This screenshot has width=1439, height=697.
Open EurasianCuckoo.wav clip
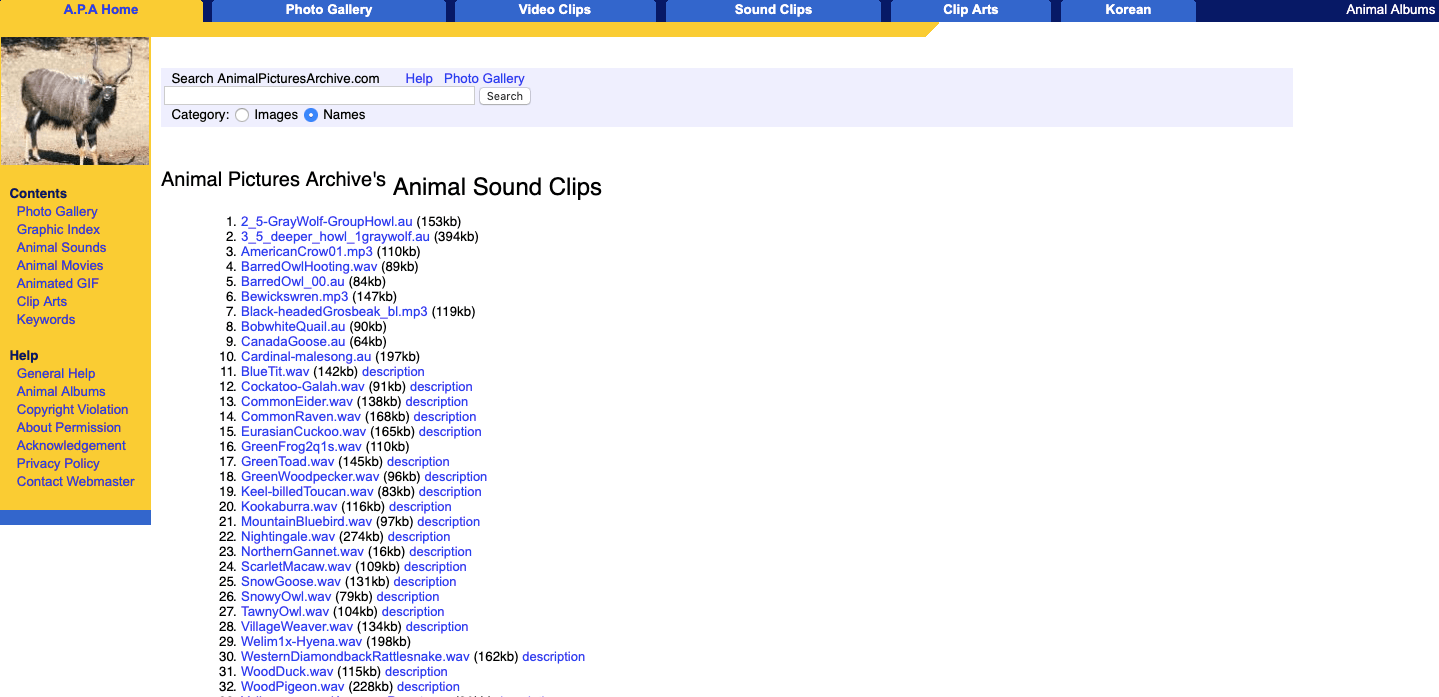click(x=304, y=432)
